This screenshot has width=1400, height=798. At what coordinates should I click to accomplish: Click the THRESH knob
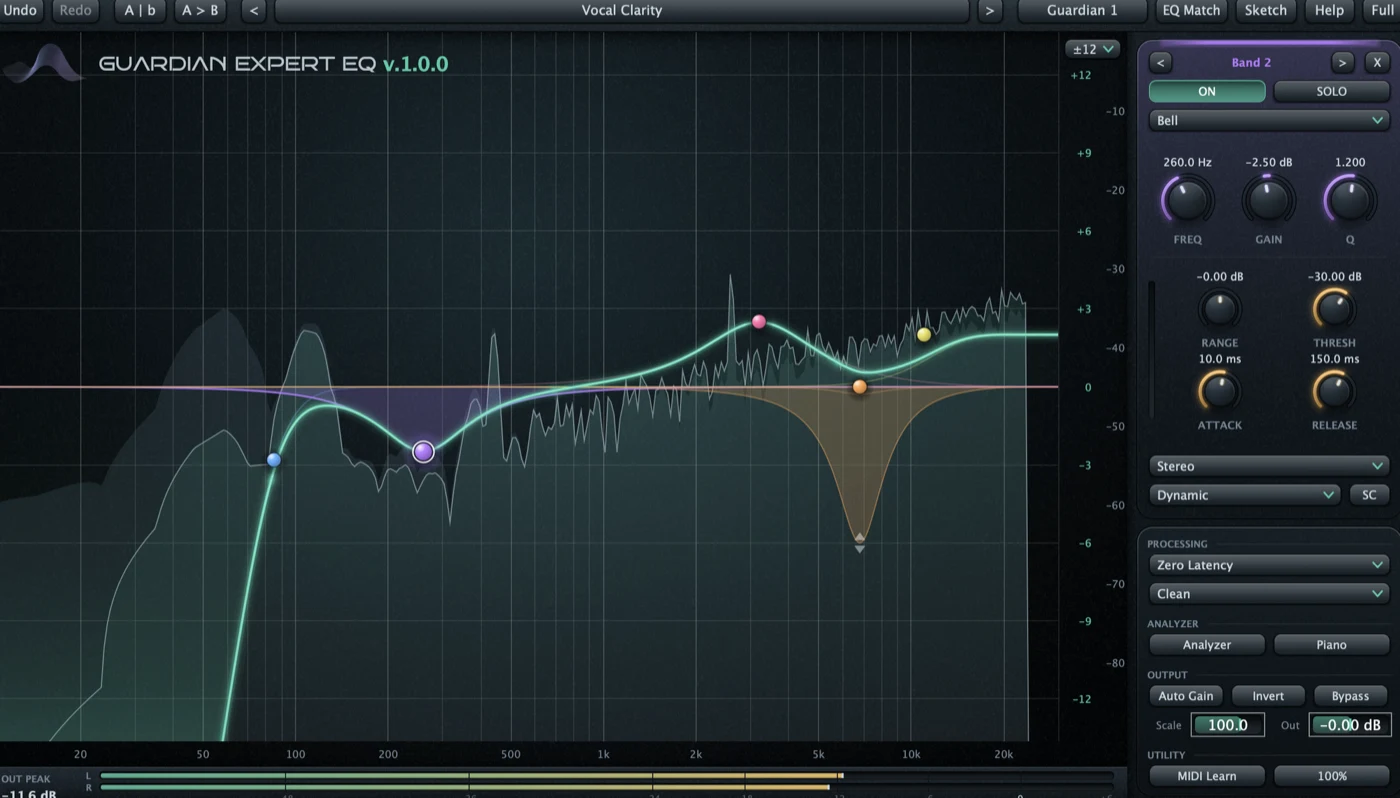1334,309
